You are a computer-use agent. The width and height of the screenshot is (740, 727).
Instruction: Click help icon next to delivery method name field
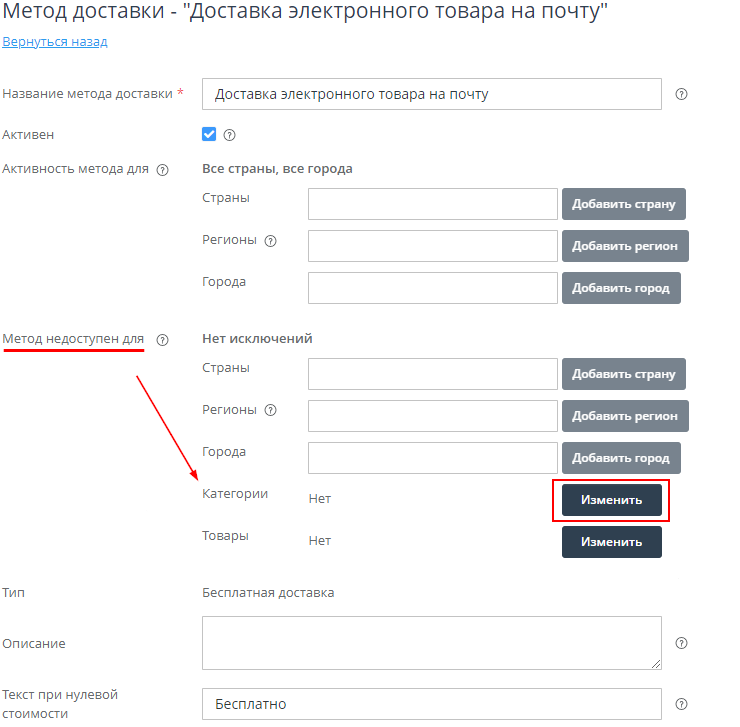pyautogui.click(x=682, y=94)
